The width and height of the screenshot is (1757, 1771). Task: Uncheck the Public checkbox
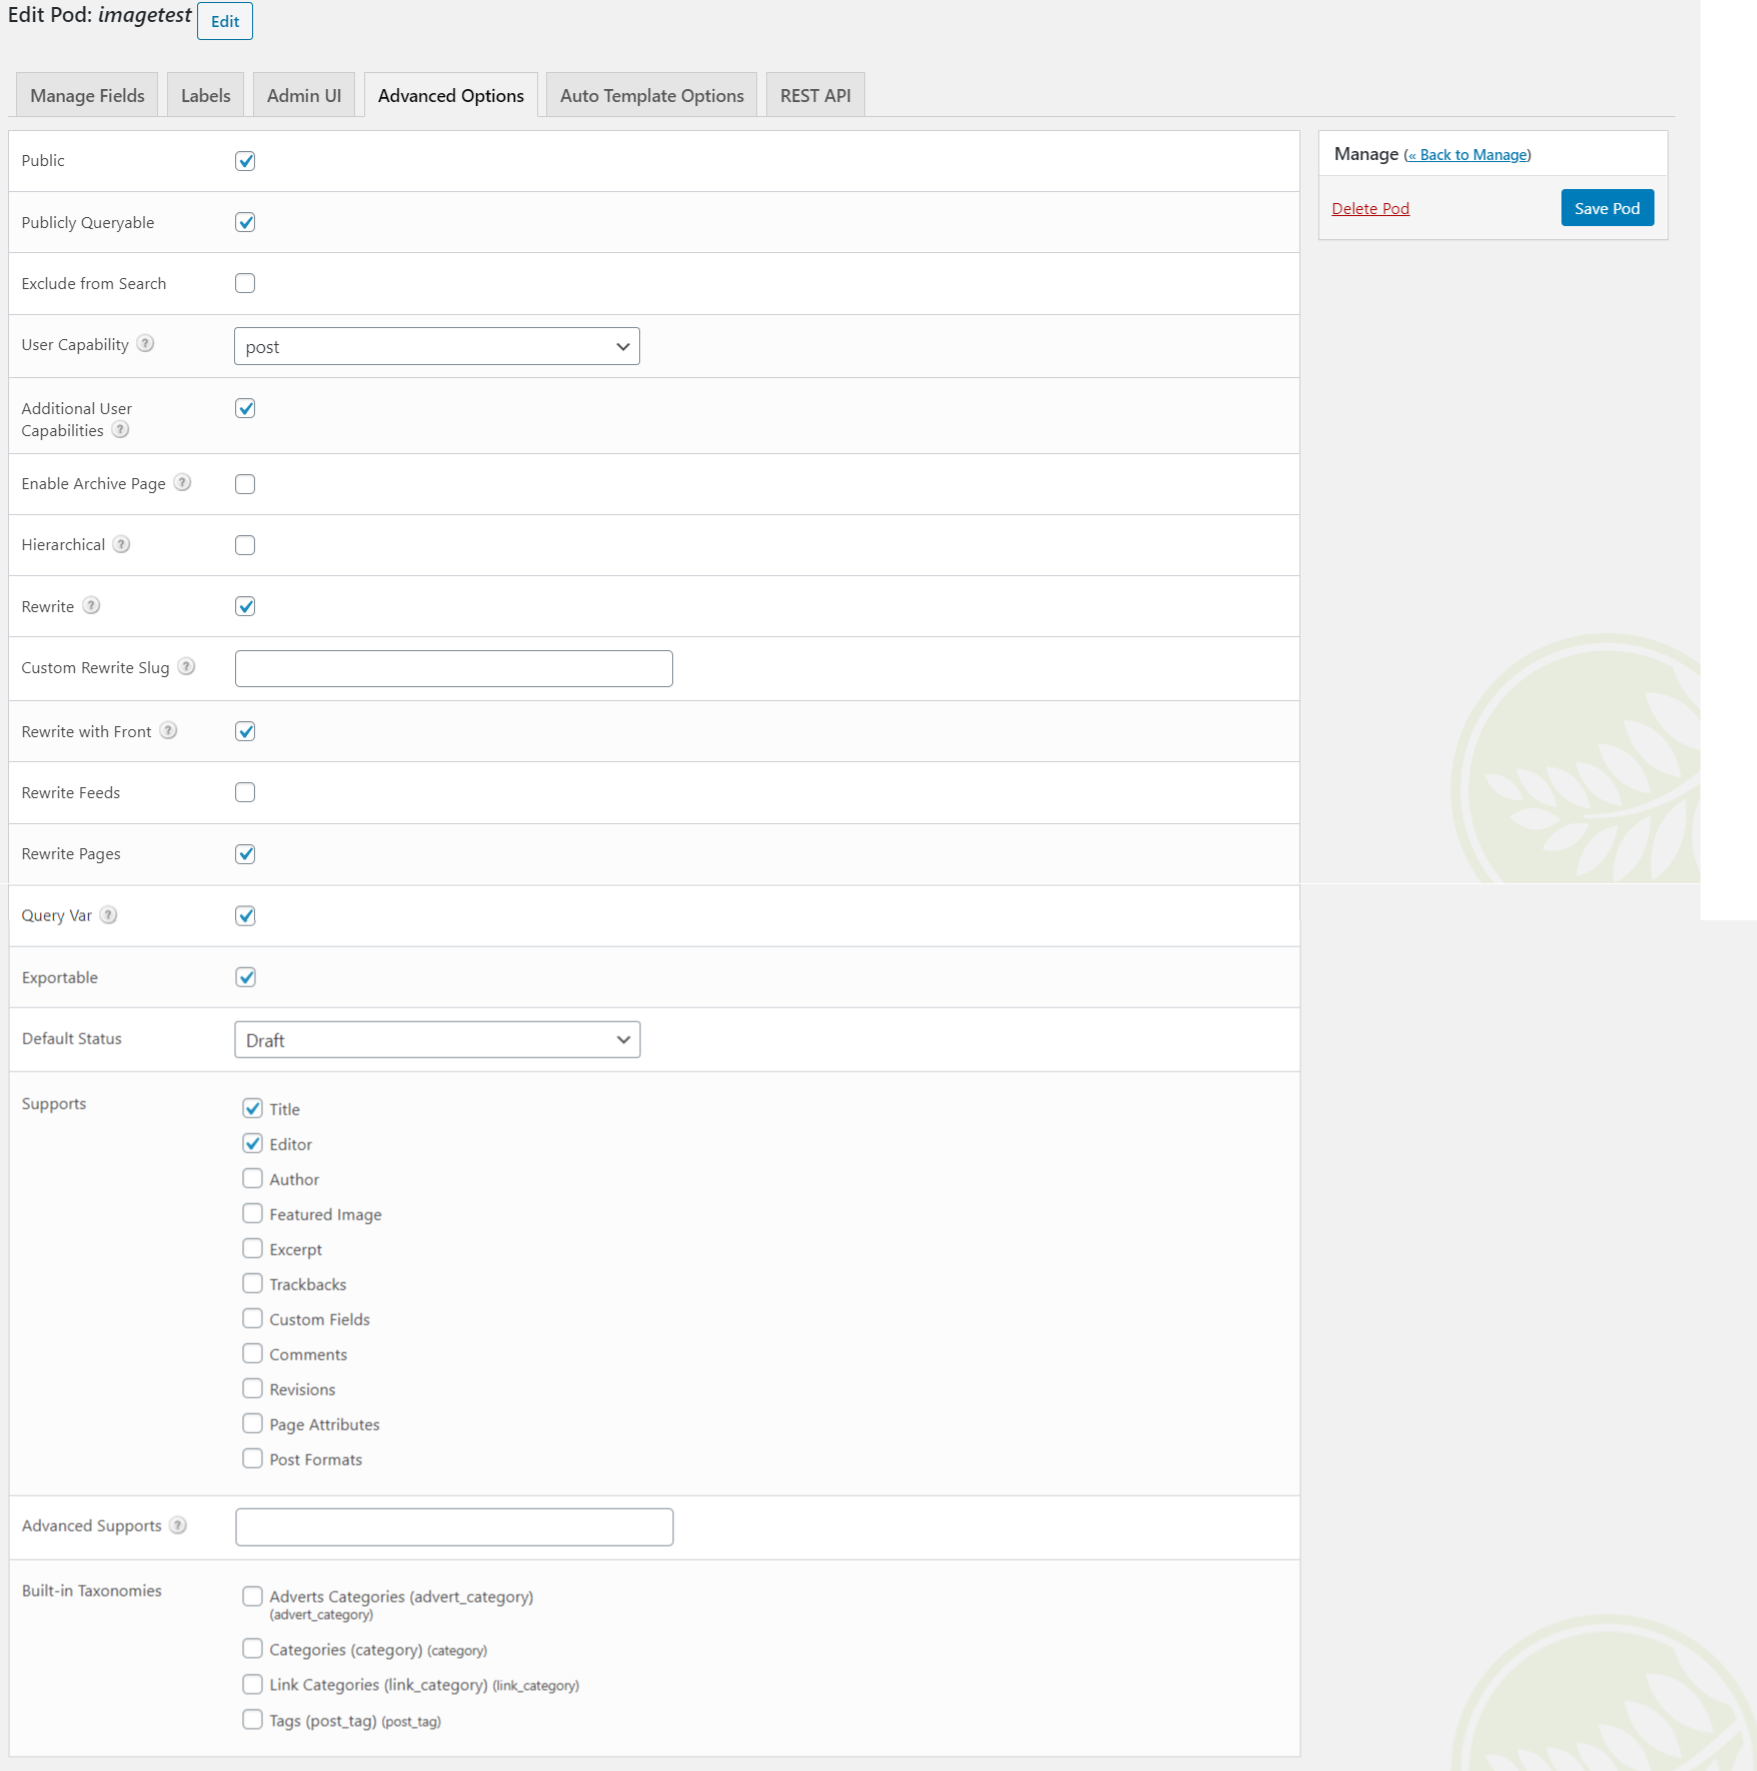pos(245,161)
